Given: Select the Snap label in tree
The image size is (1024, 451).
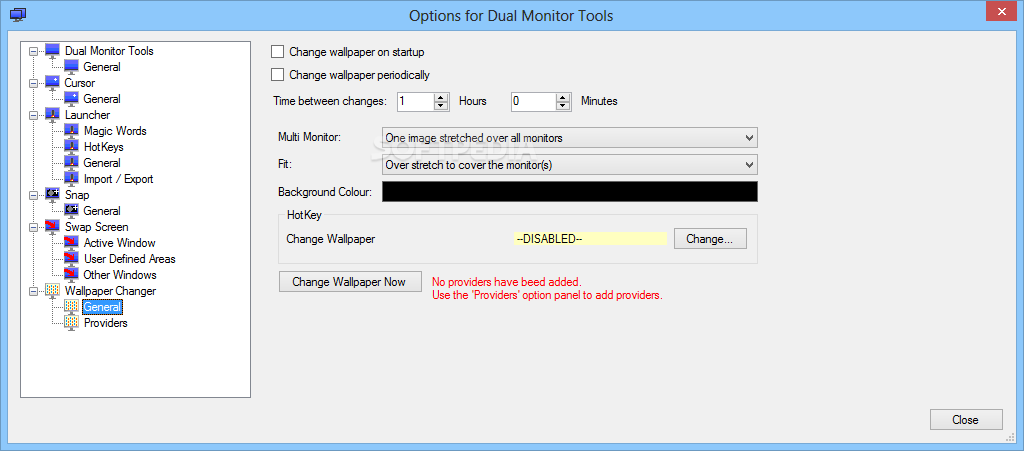Looking at the screenshot, I should click(76, 194).
